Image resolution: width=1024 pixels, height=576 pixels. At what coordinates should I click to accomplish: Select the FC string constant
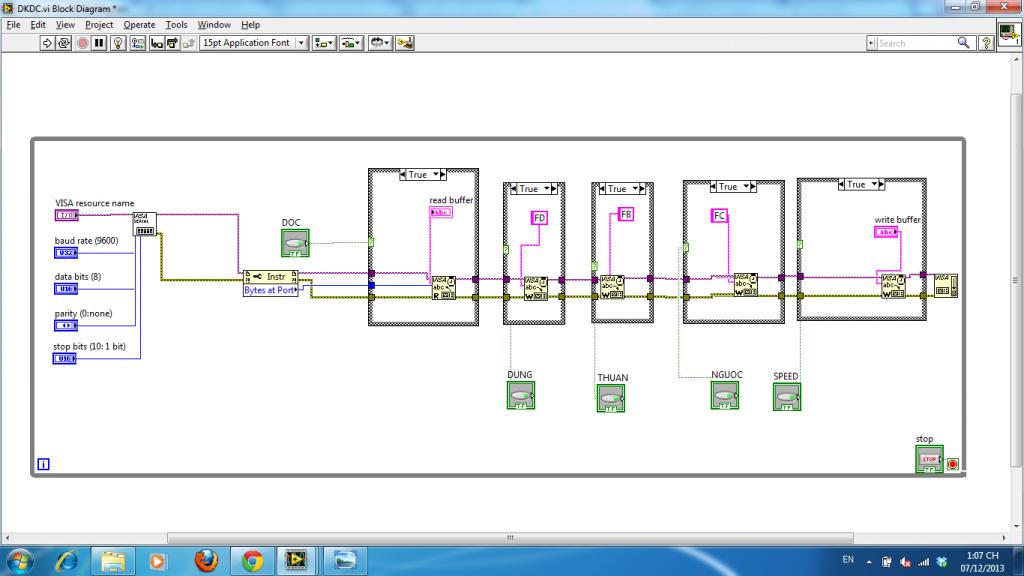(719, 216)
